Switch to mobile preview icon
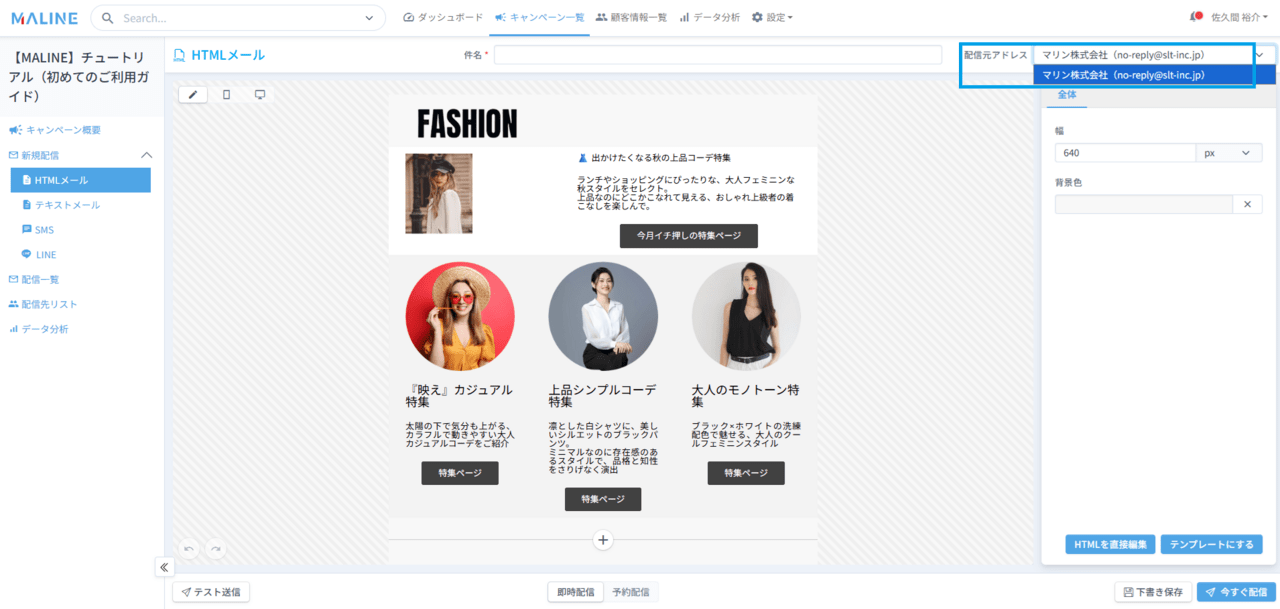This screenshot has height=609, width=1280. click(226, 94)
